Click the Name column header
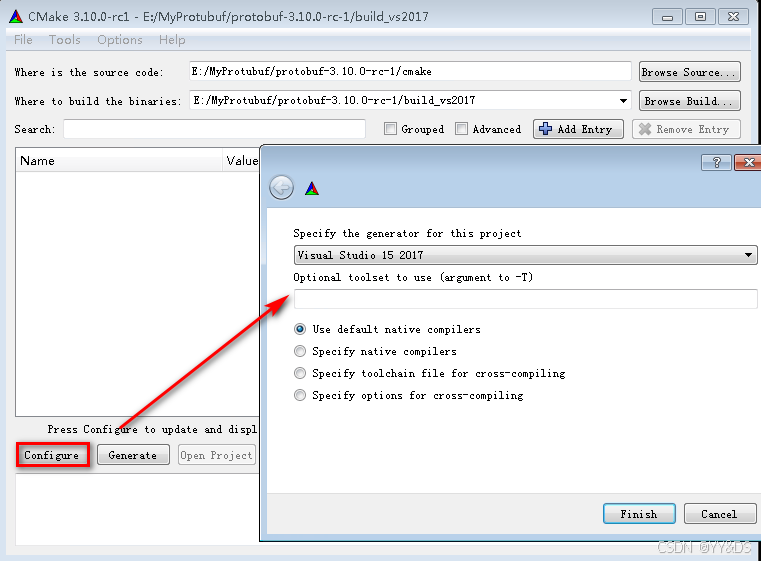Image resolution: width=761 pixels, height=561 pixels. point(119,161)
